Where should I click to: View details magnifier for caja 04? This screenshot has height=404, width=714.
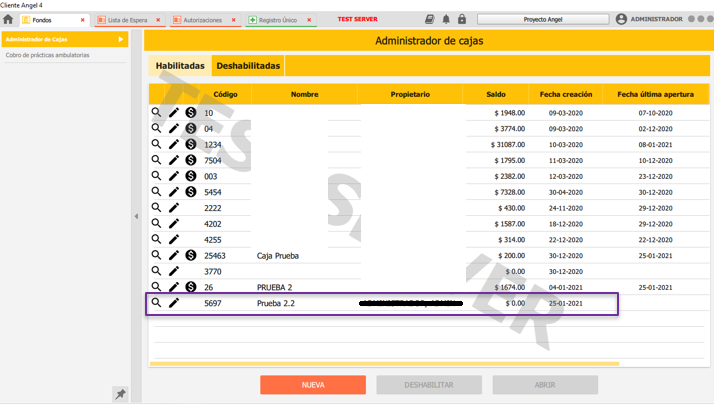click(156, 128)
